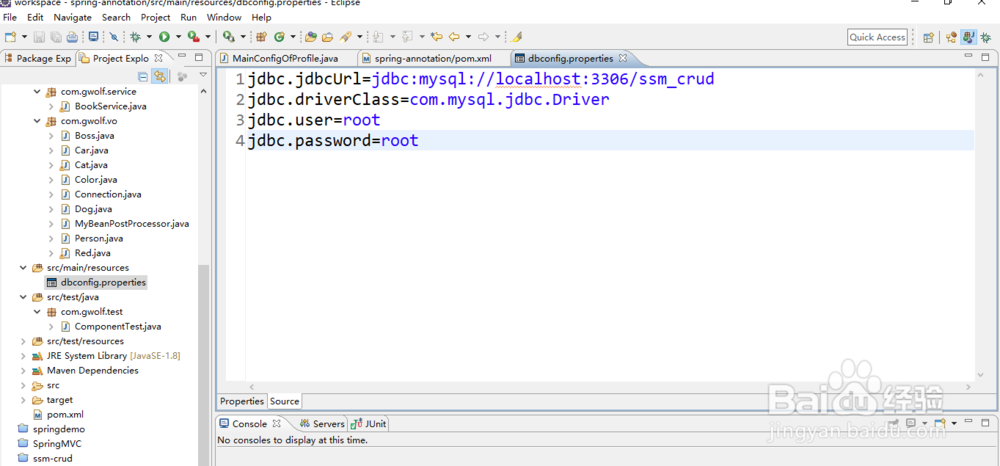This screenshot has width=1000, height=466.
Task: Select dbconfig.properties in the project tree
Action: coord(103,282)
